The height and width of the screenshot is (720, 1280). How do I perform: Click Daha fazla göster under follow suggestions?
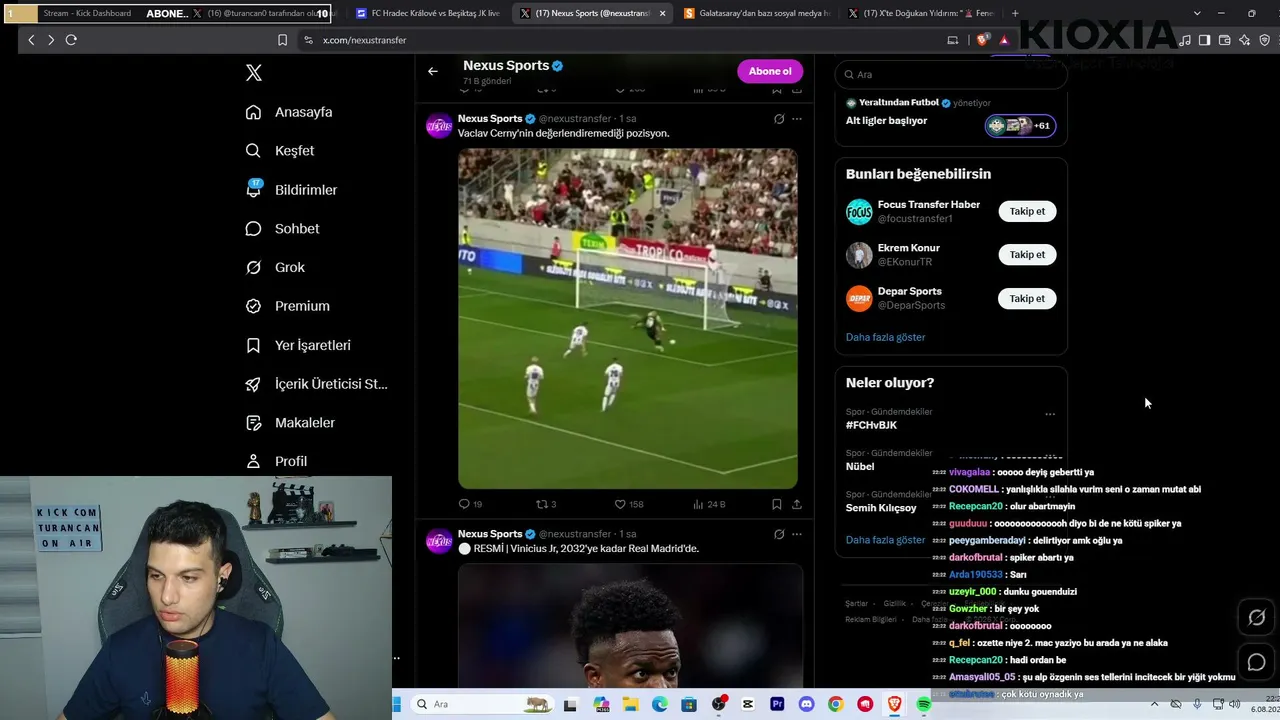886,337
